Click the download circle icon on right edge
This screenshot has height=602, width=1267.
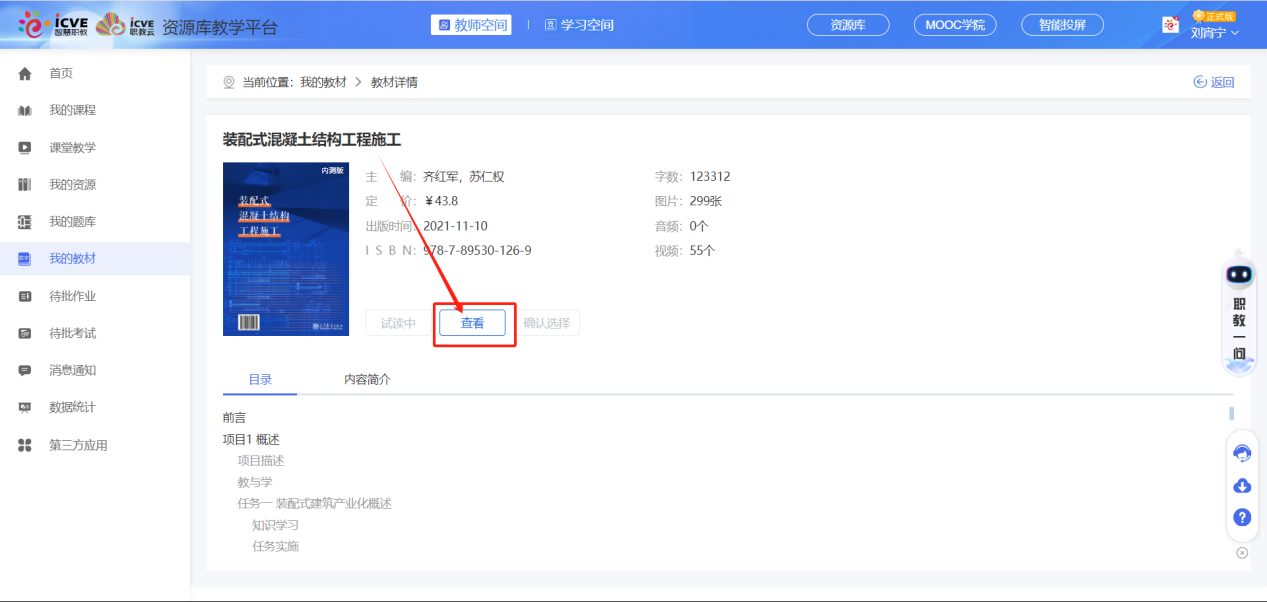[1241, 485]
